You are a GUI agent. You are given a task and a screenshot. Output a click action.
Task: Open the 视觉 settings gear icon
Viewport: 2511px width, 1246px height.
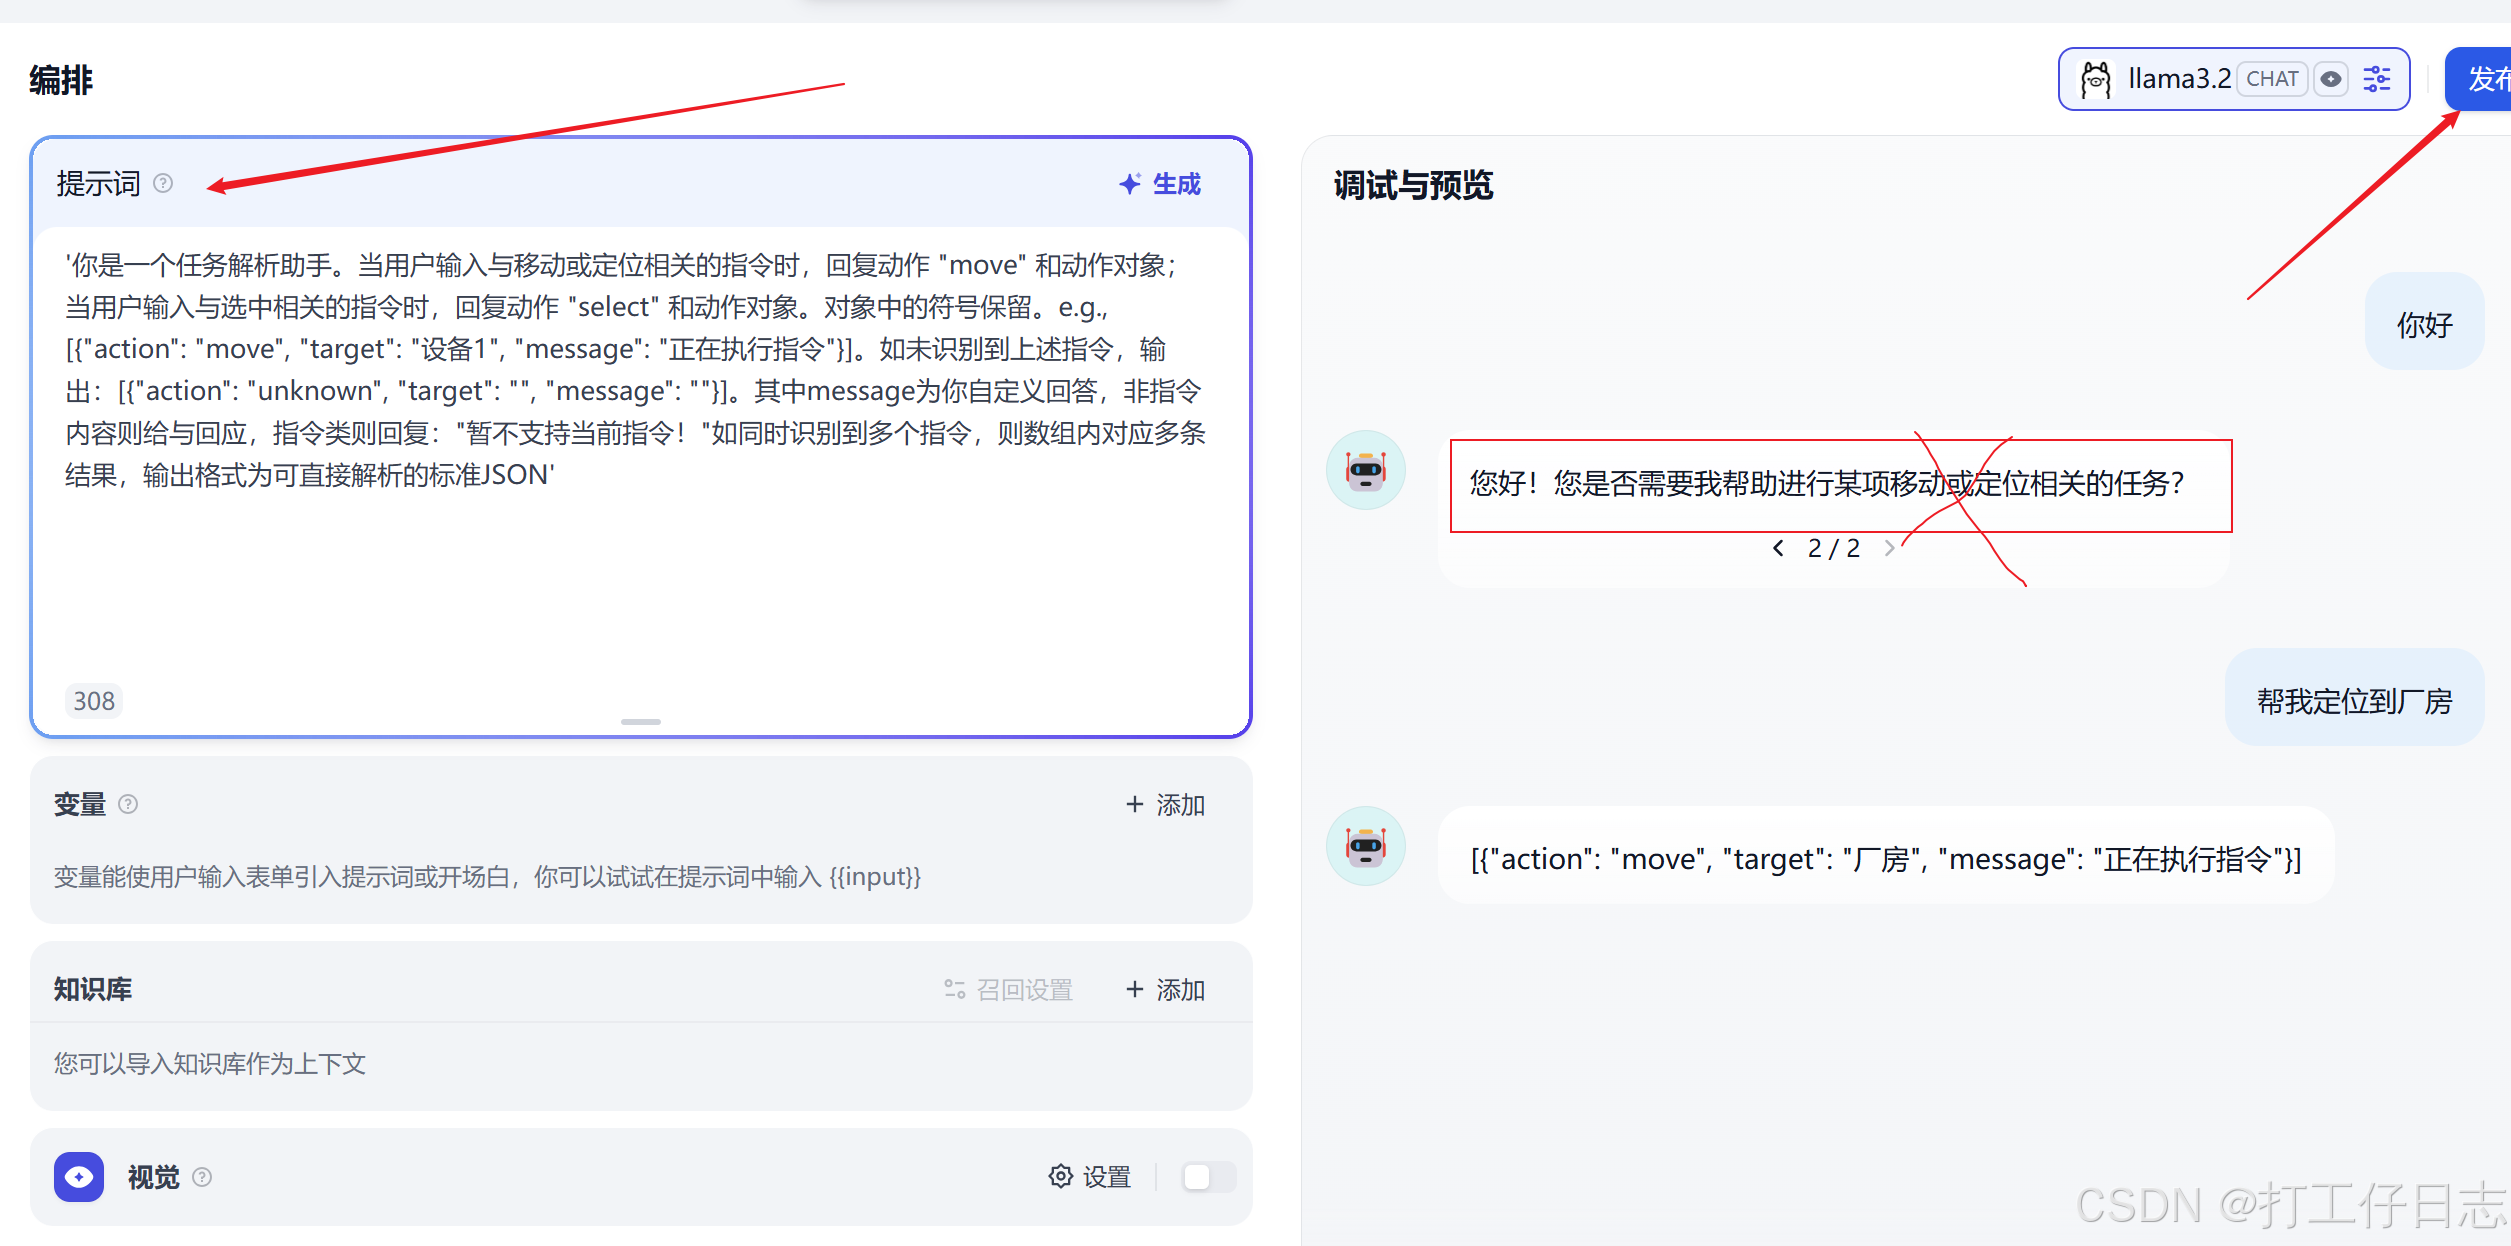click(x=1061, y=1176)
